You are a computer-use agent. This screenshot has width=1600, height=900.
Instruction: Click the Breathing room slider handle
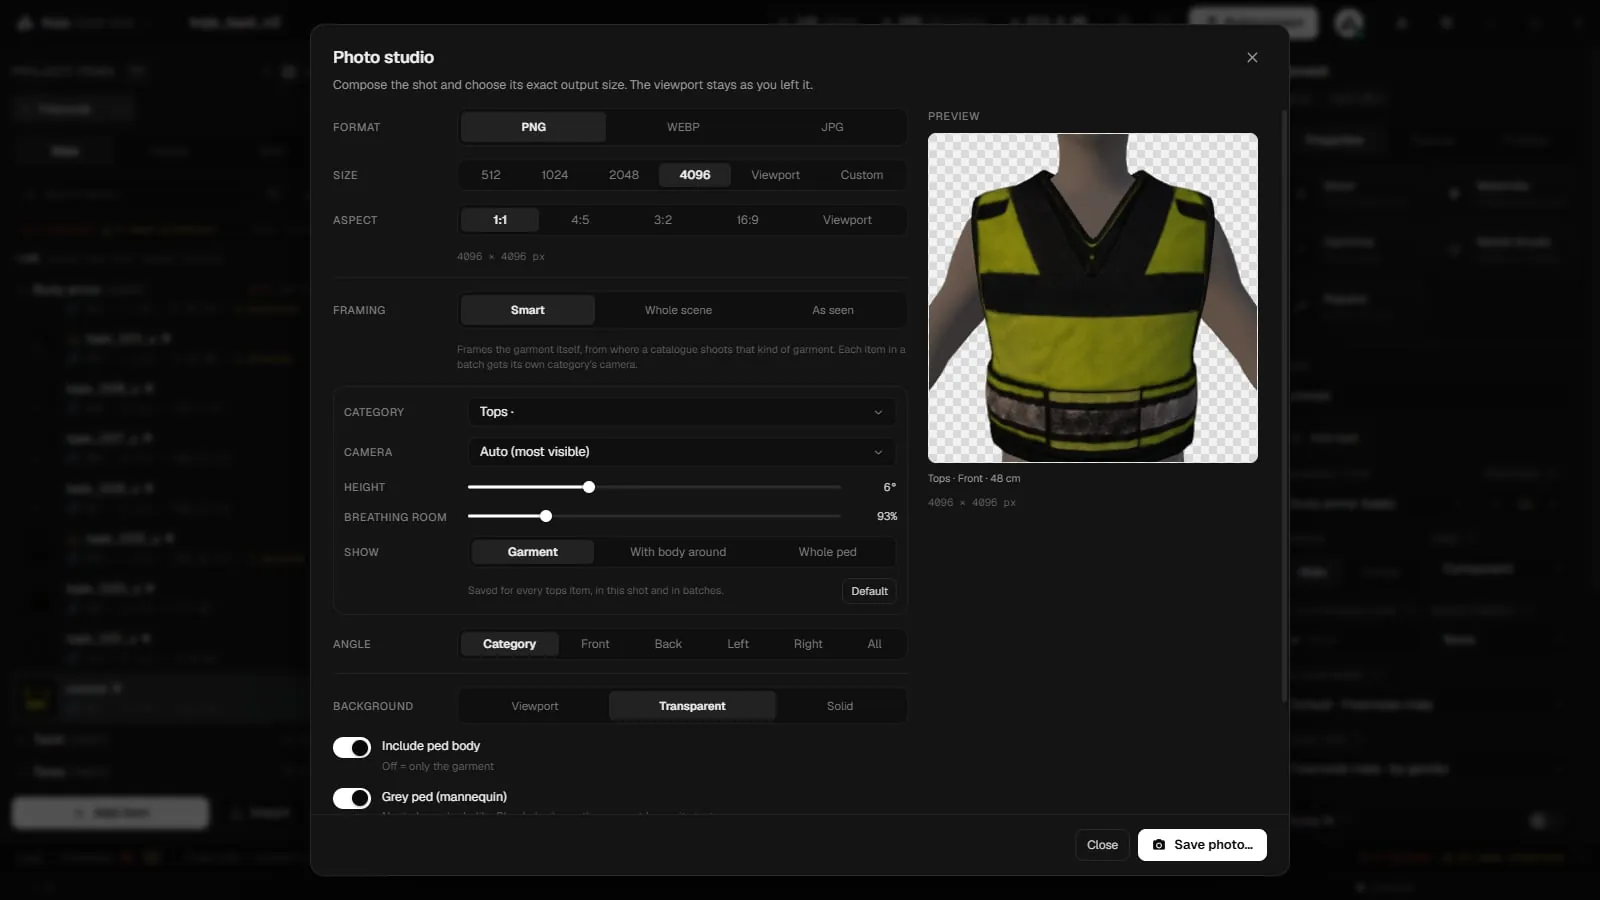pos(546,517)
